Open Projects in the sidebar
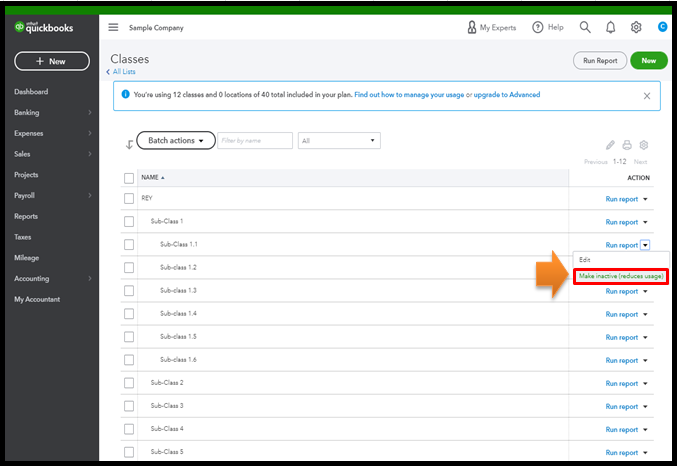The image size is (677, 466). click(26, 174)
